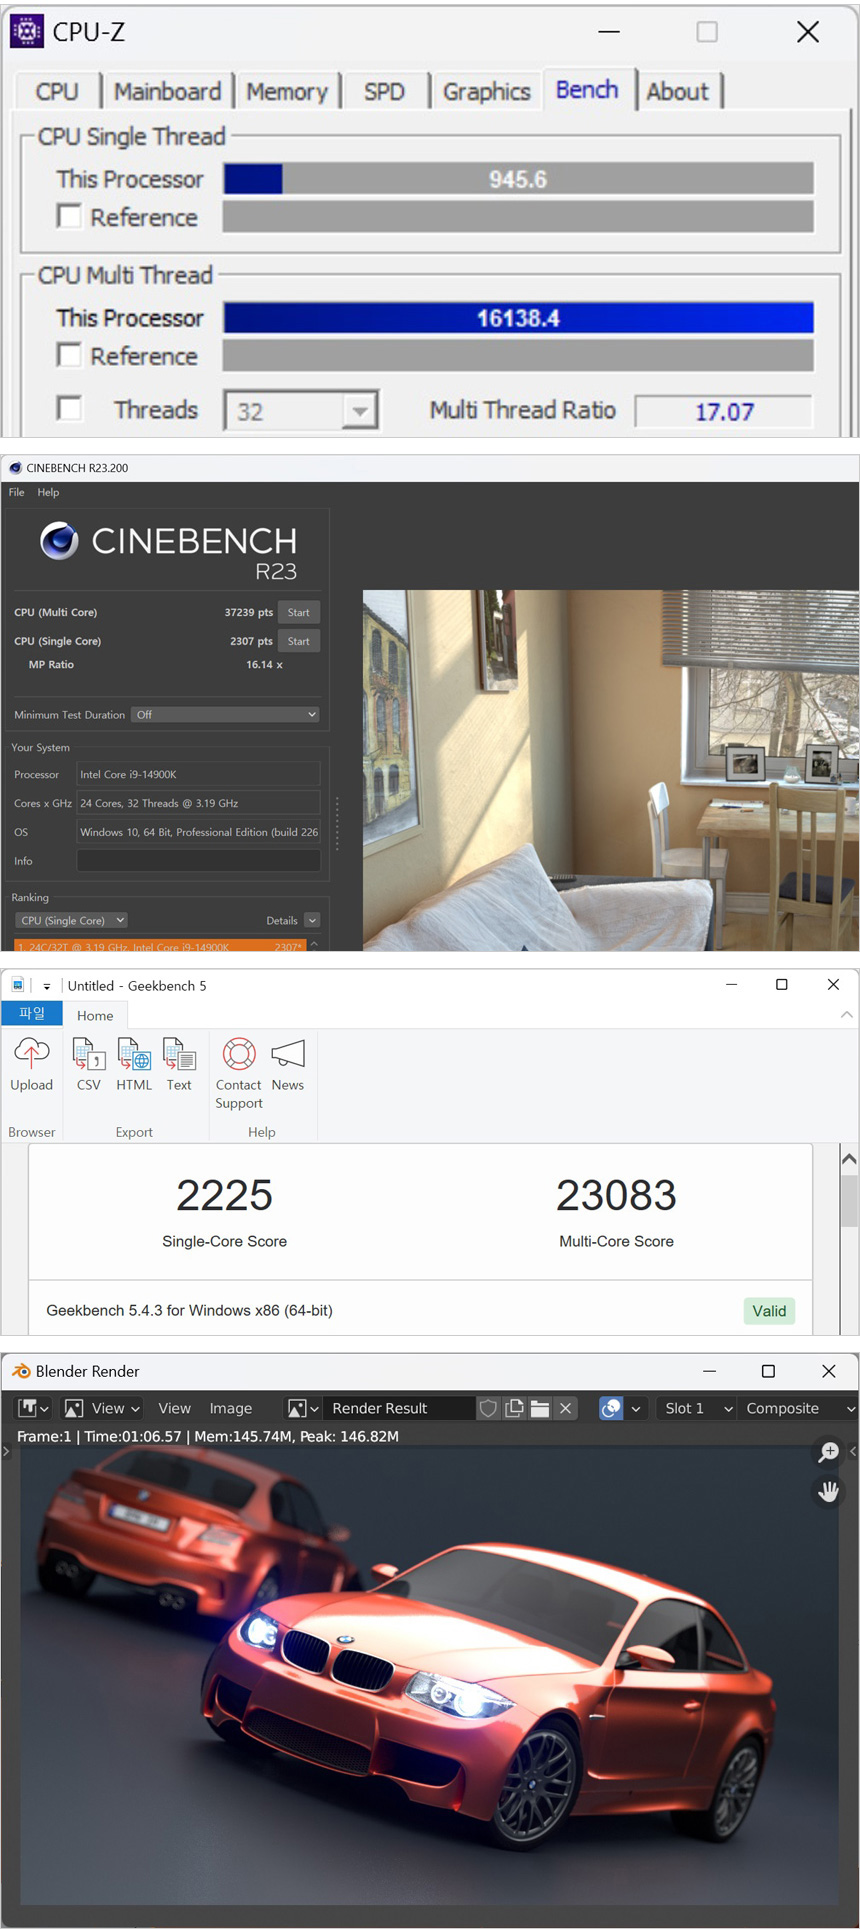This screenshot has width=860, height=1932.
Task: Expand the ranking Details dropdown arrow
Action: pyautogui.click(x=312, y=920)
